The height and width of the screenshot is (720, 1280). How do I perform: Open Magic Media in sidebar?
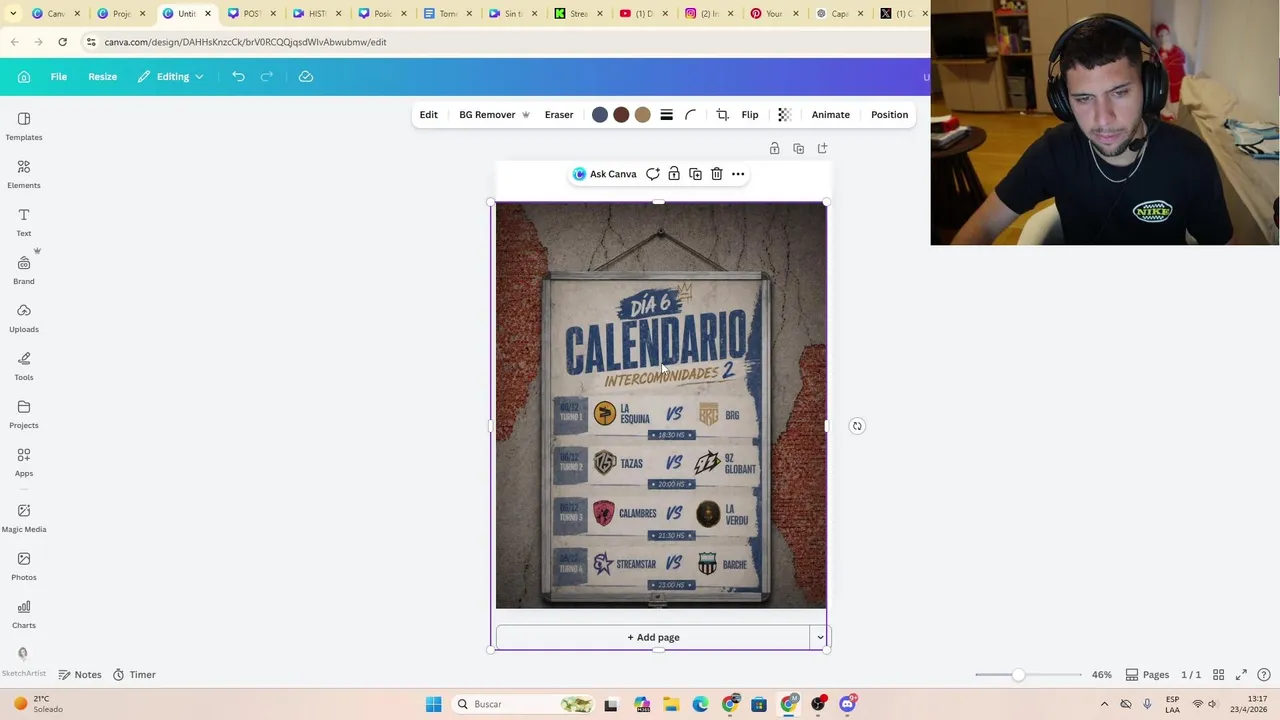(24, 518)
